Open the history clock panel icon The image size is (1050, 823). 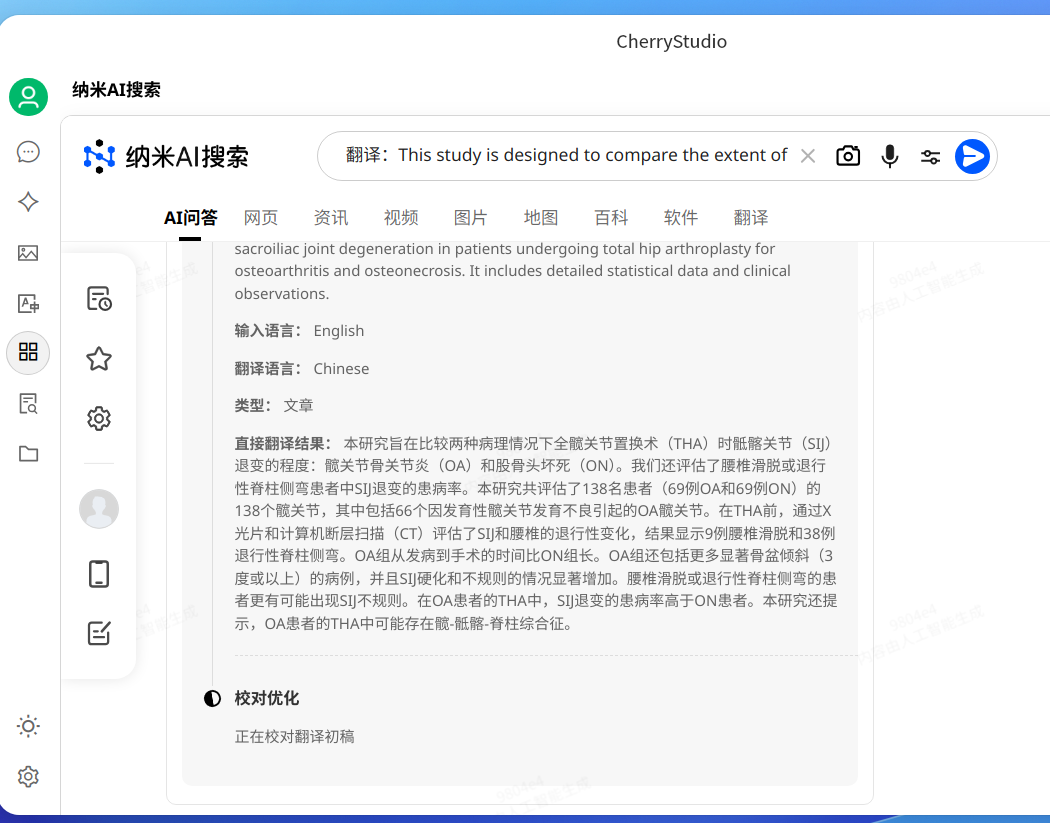(x=99, y=299)
